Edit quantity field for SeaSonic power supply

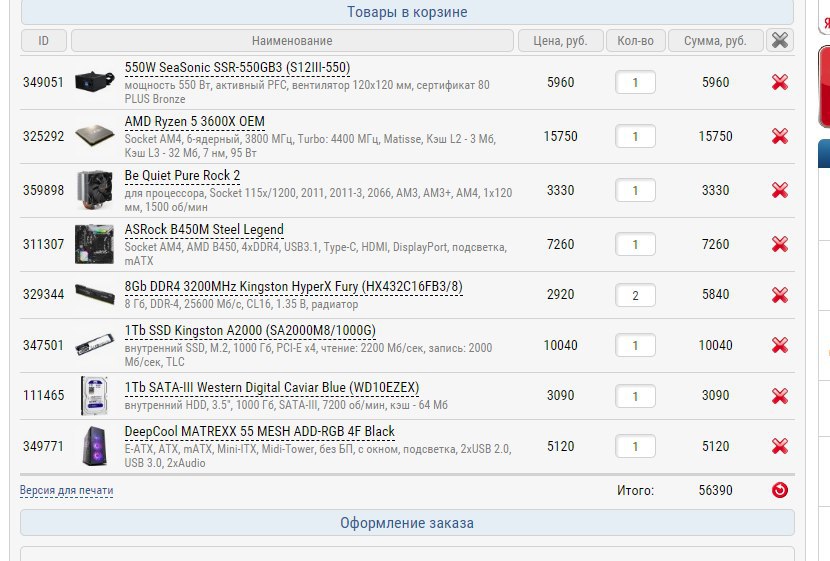coord(635,83)
